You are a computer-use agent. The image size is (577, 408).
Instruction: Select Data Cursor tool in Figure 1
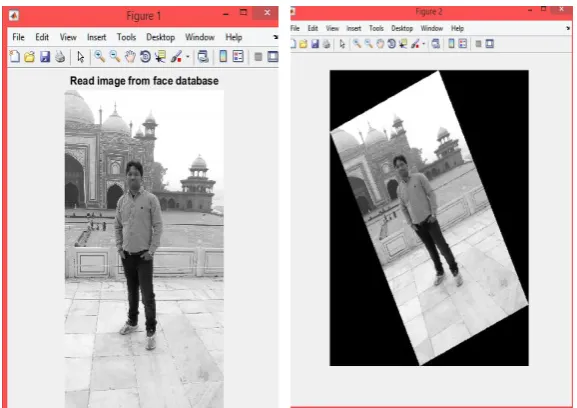click(160, 57)
